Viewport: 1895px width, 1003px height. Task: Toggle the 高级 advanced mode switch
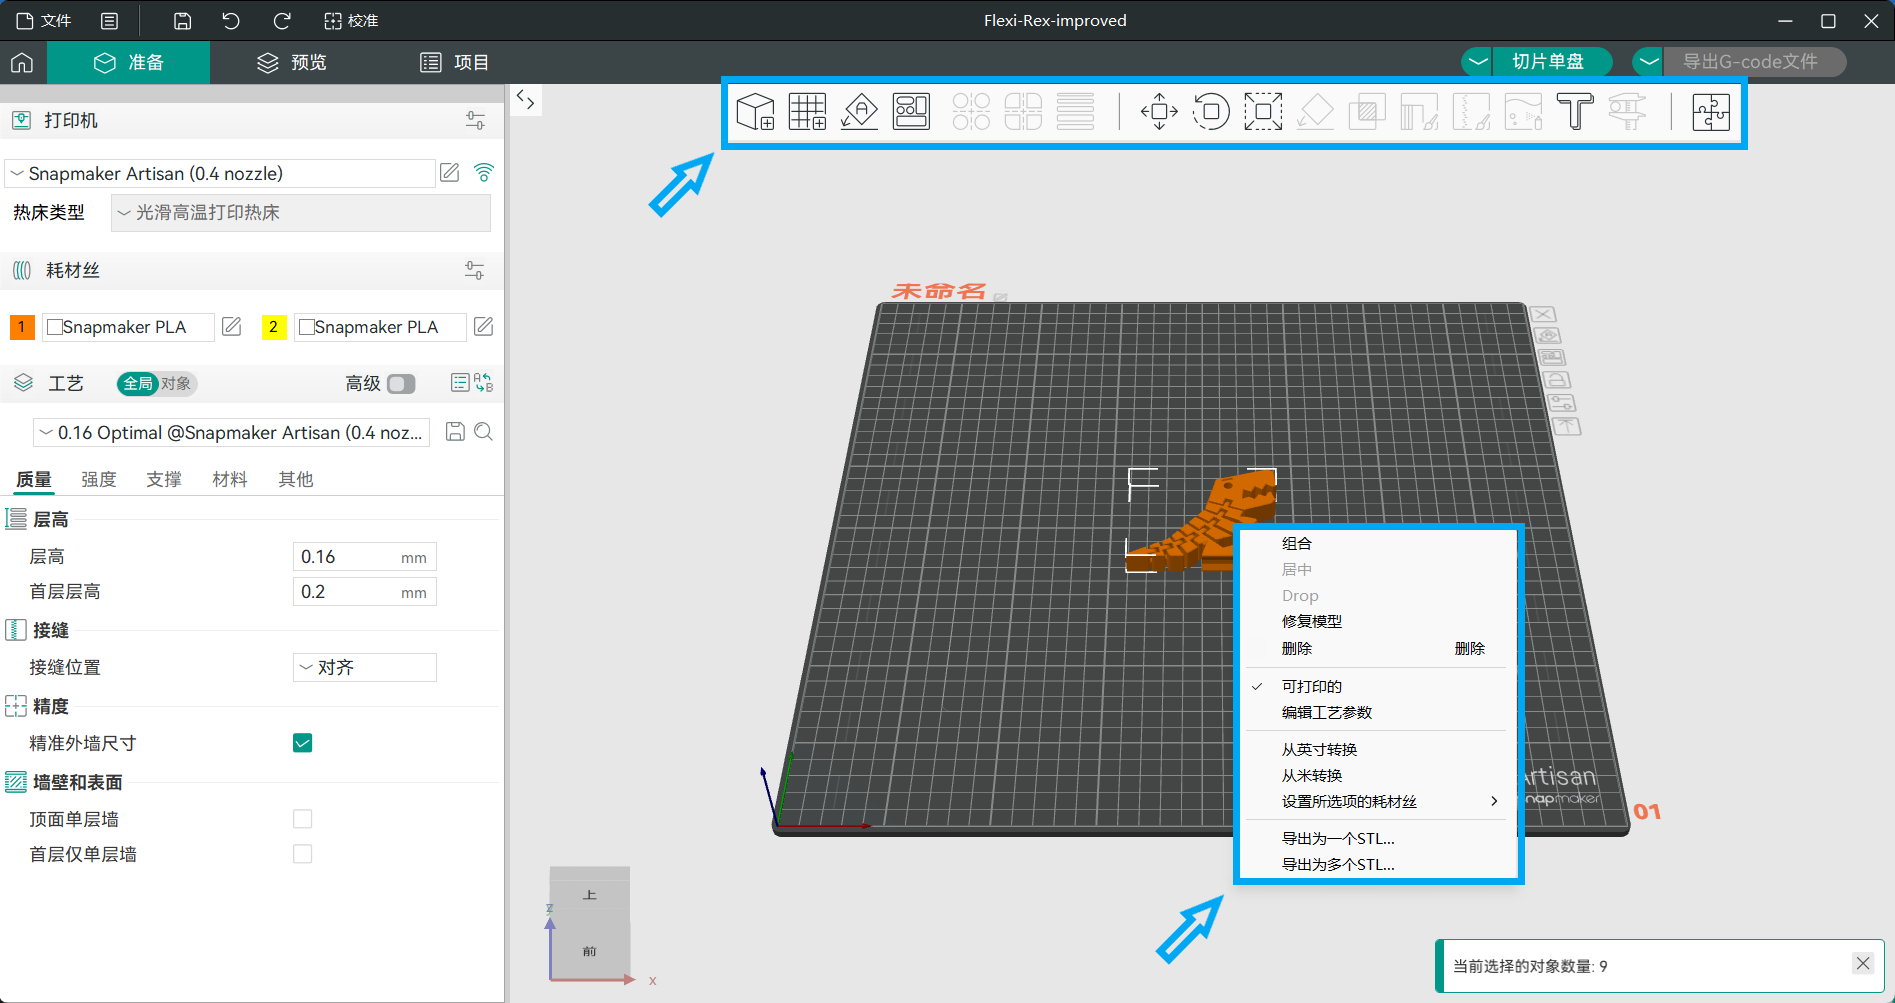[401, 384]
